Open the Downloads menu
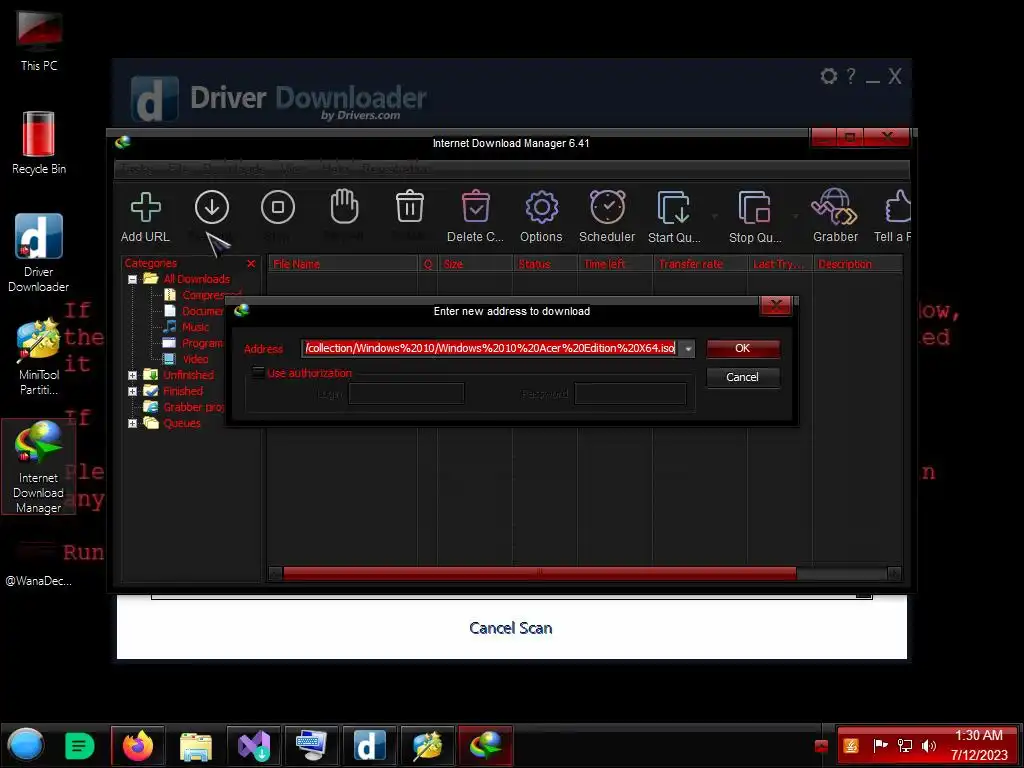Screen dimensions: 1024x768 pyautogui.click(x=234, y=168)
